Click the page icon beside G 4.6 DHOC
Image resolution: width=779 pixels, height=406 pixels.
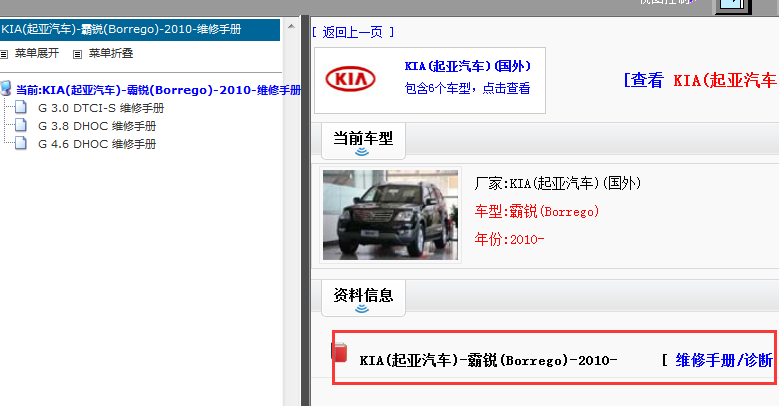(21, 143)
